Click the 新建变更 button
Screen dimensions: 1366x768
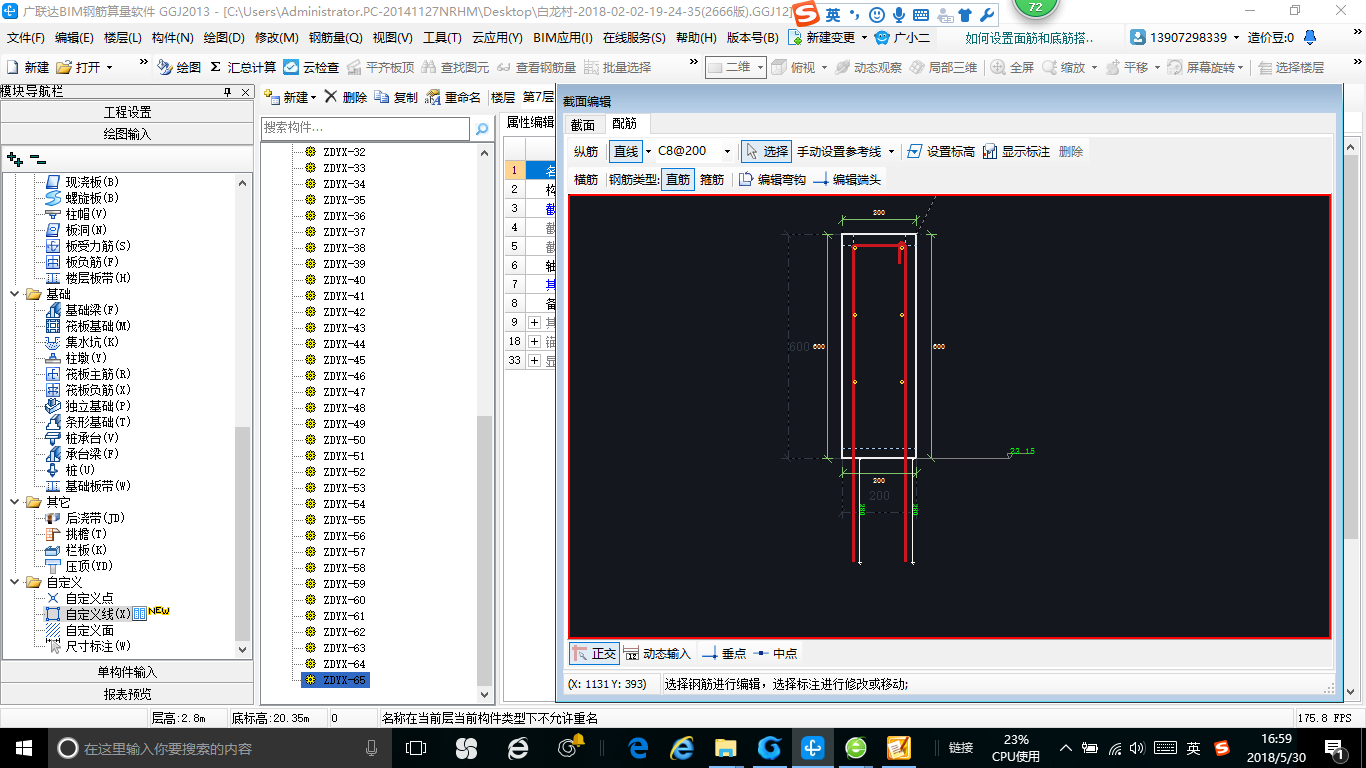click(x=822, y=38)
